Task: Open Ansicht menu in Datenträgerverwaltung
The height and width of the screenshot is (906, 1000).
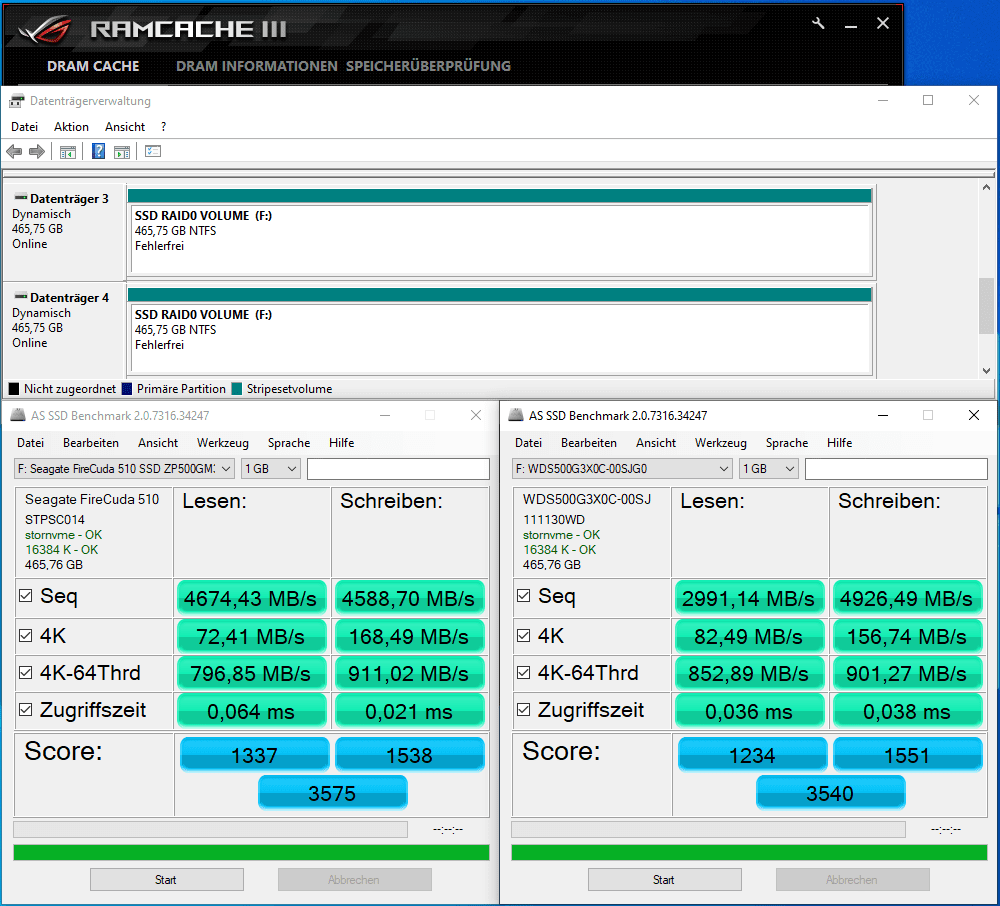Action: point(125,127)
